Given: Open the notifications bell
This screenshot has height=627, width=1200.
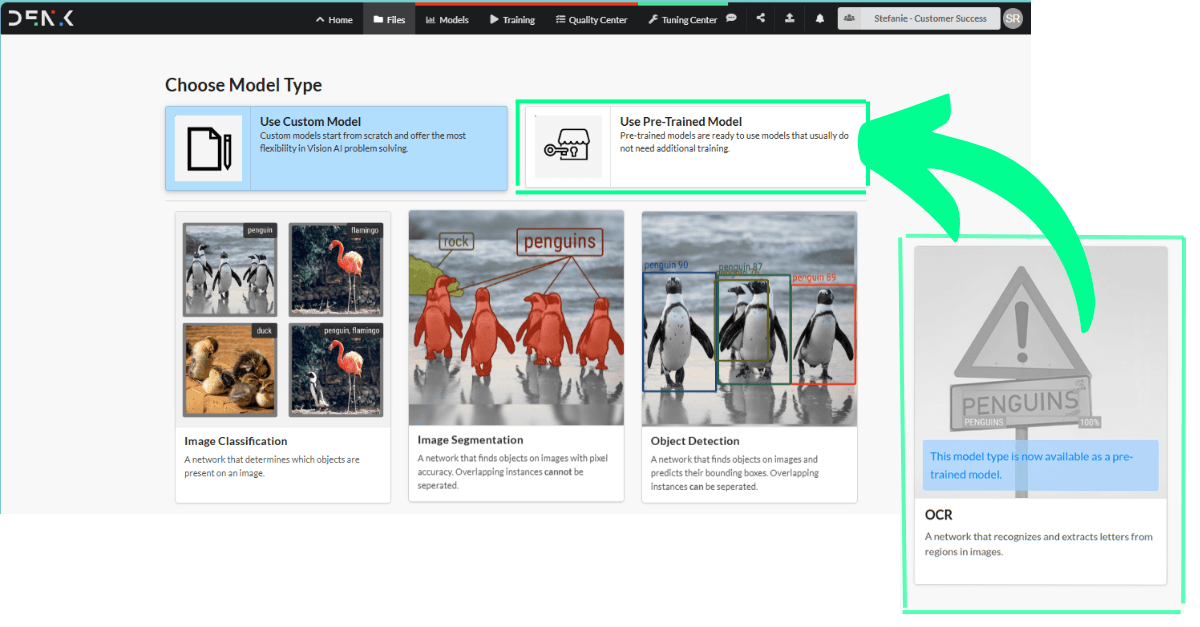Looking at the screenshot, I should click(x=820, y=19).
